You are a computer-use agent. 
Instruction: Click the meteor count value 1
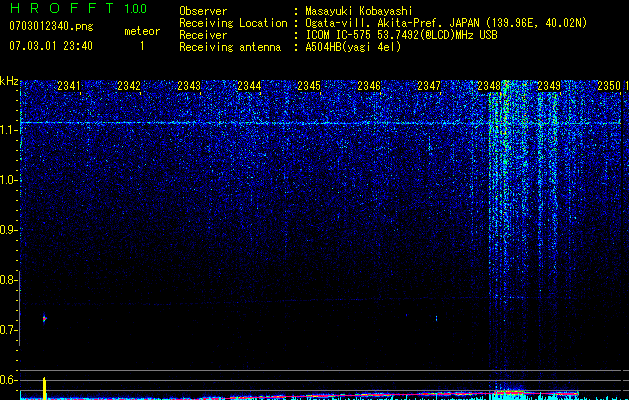[x=142, y=46]
